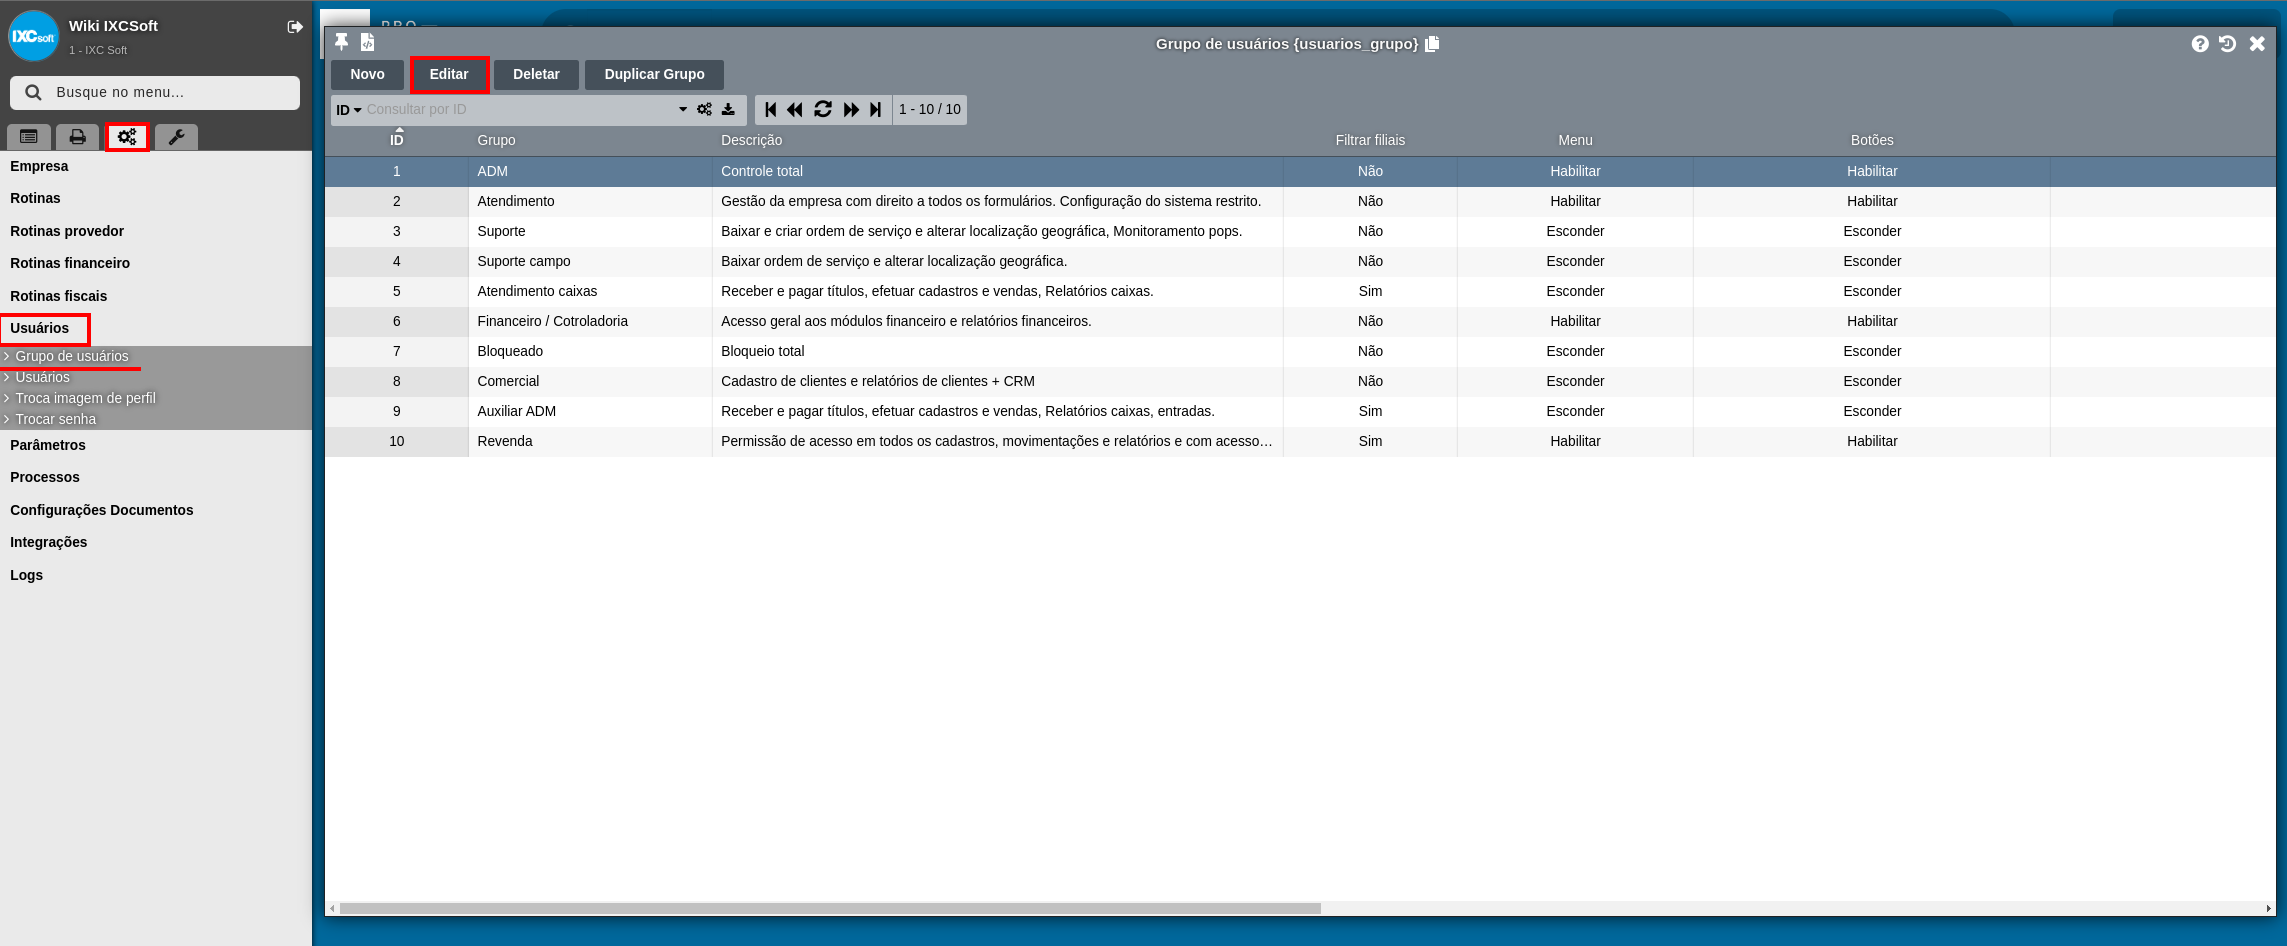
Task: Click the pin window icon
Action: tap(341, 42)
